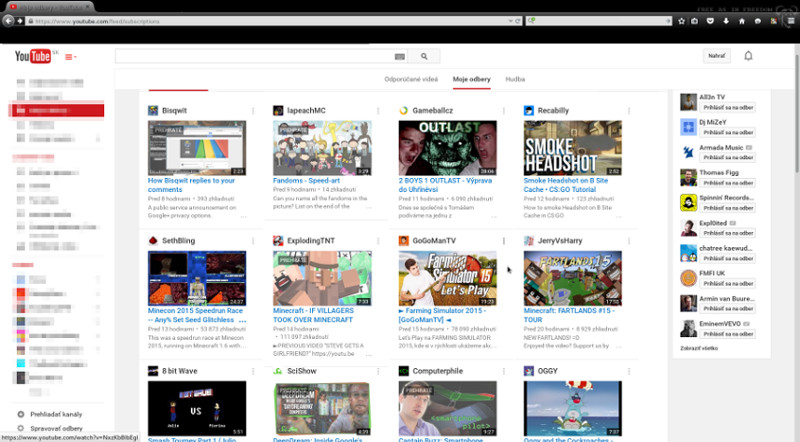Click the browser forward arrow
Image resolution: width=800 pixels, height=442 pixels.
coord(20,21)
